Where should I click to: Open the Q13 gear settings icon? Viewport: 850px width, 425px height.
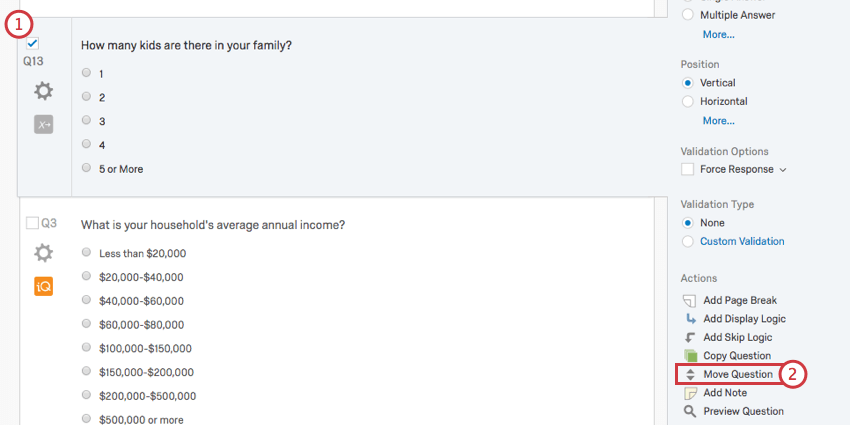coord(43,91)
